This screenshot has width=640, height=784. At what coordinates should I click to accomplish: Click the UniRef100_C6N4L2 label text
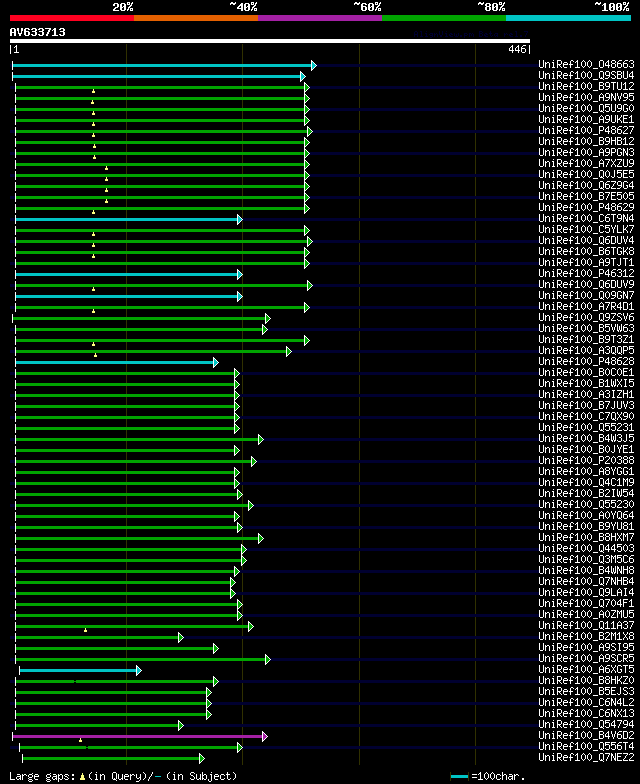586,702
